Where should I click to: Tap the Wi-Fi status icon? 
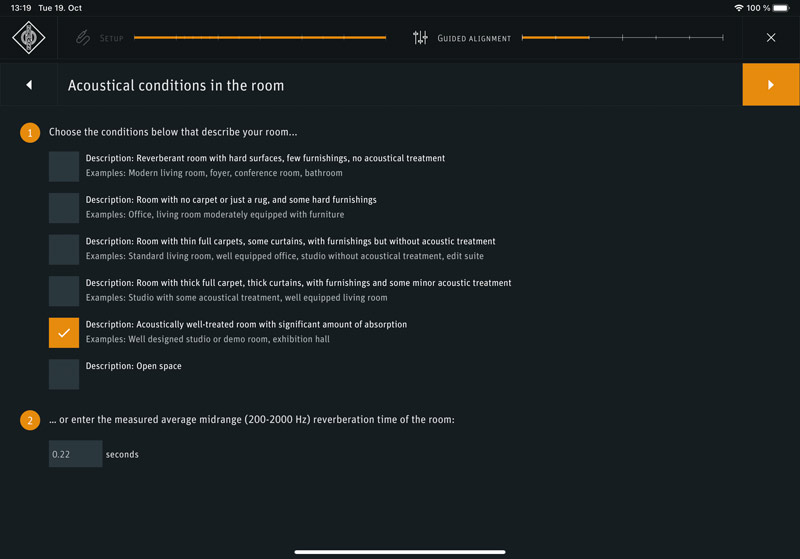click(x=739, y=8)
